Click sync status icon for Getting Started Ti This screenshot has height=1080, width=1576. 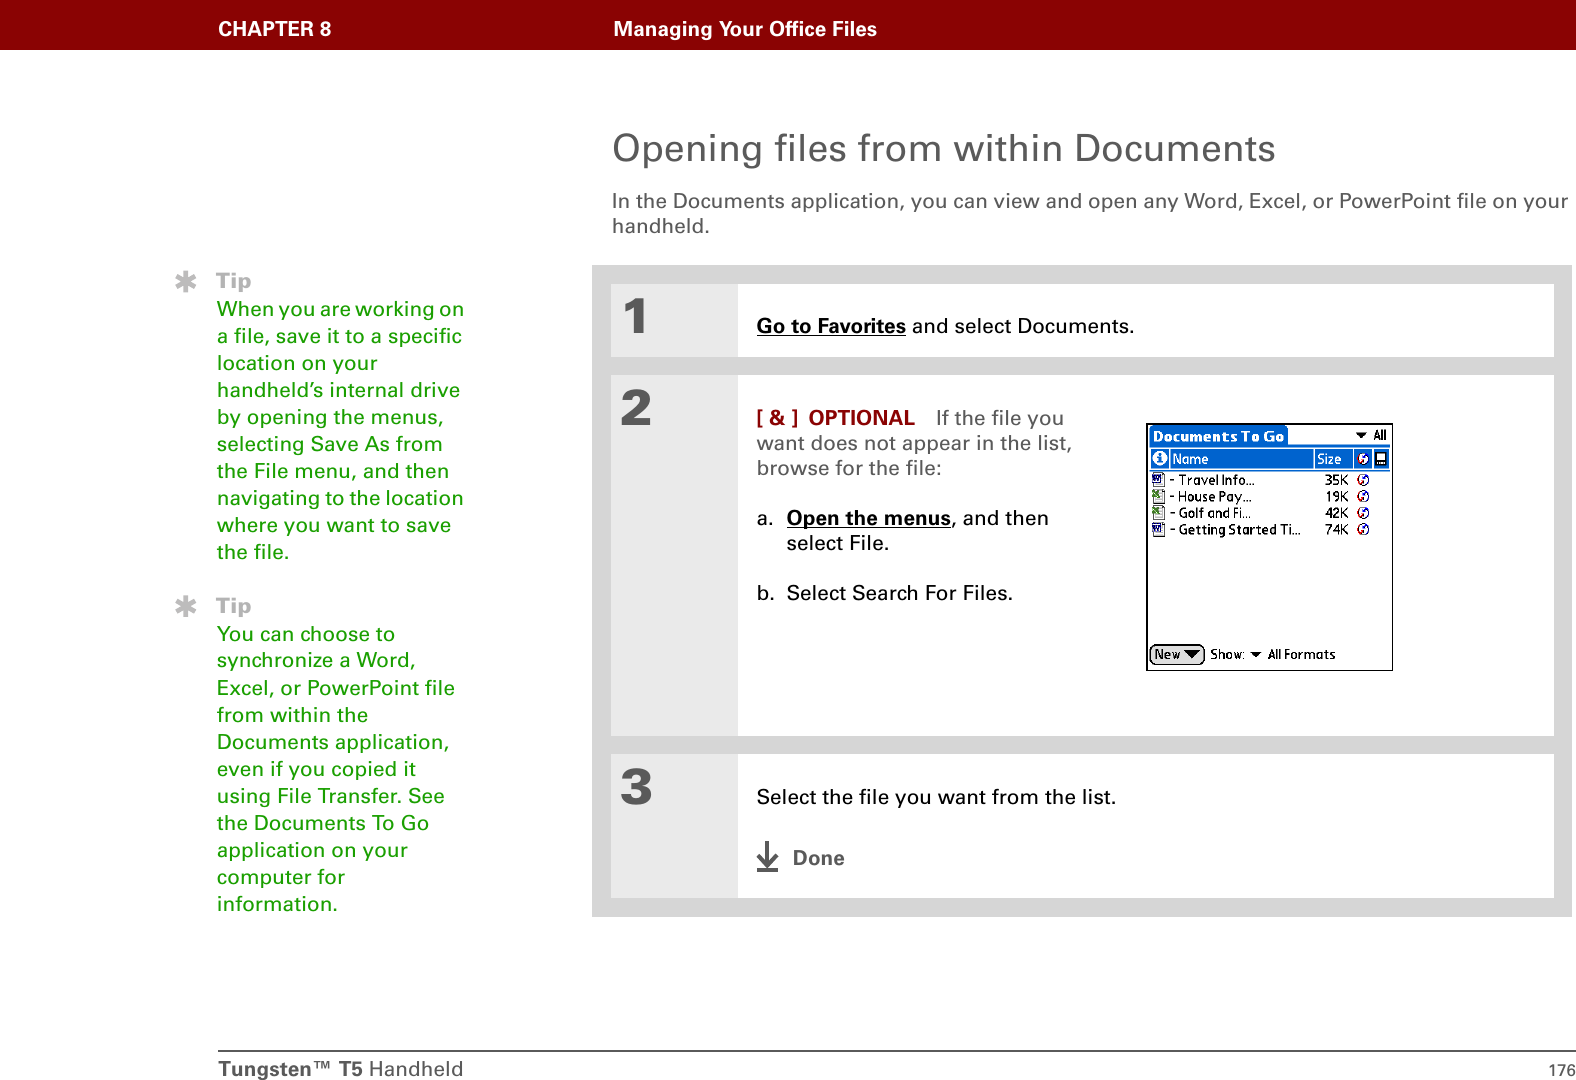pos(1363,529)
